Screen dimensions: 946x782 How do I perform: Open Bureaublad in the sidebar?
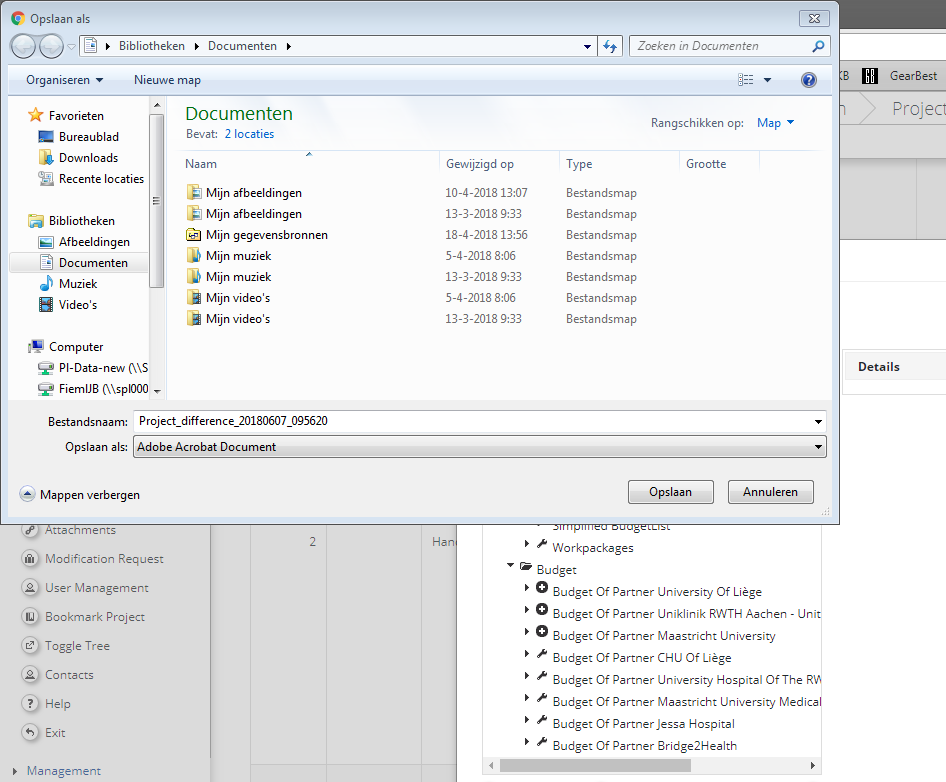[x=88, y=137]
